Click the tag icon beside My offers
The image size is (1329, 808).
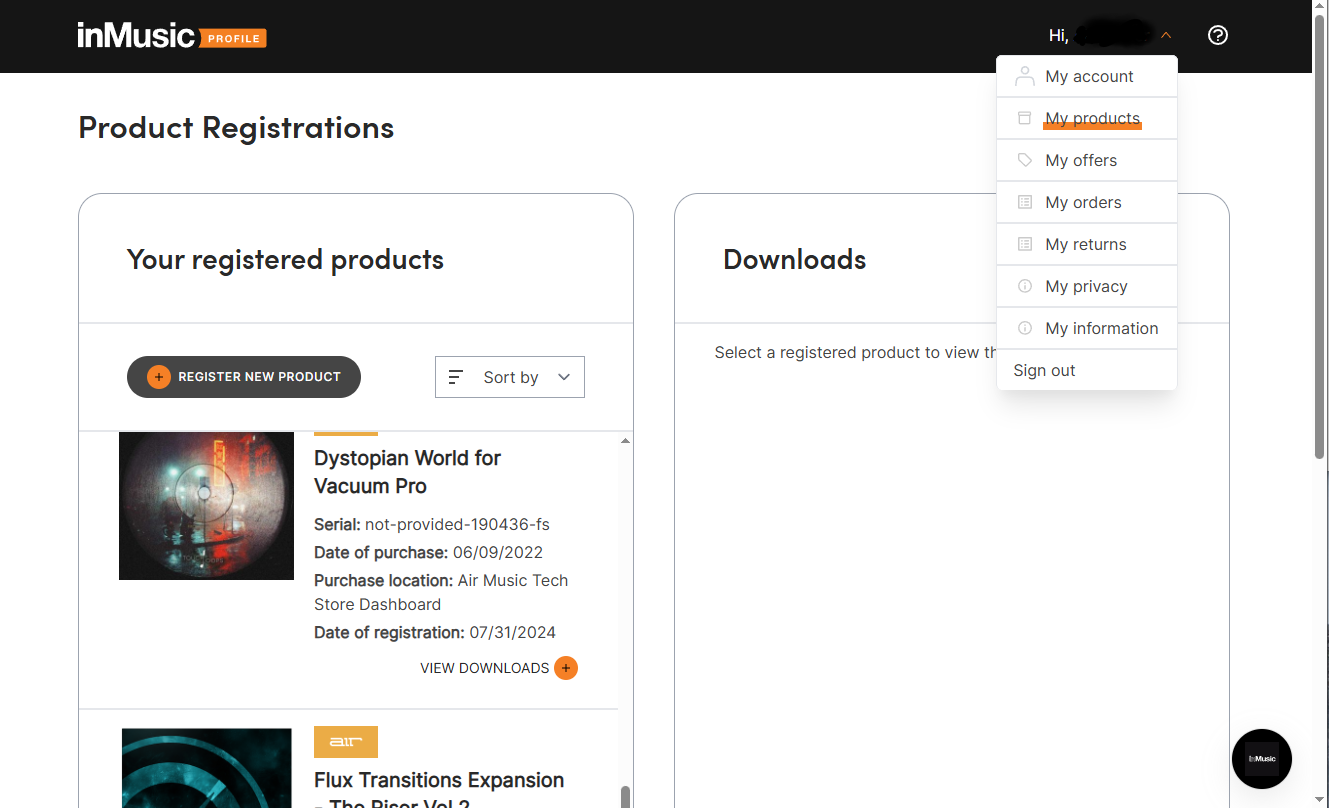point(1024,160)
